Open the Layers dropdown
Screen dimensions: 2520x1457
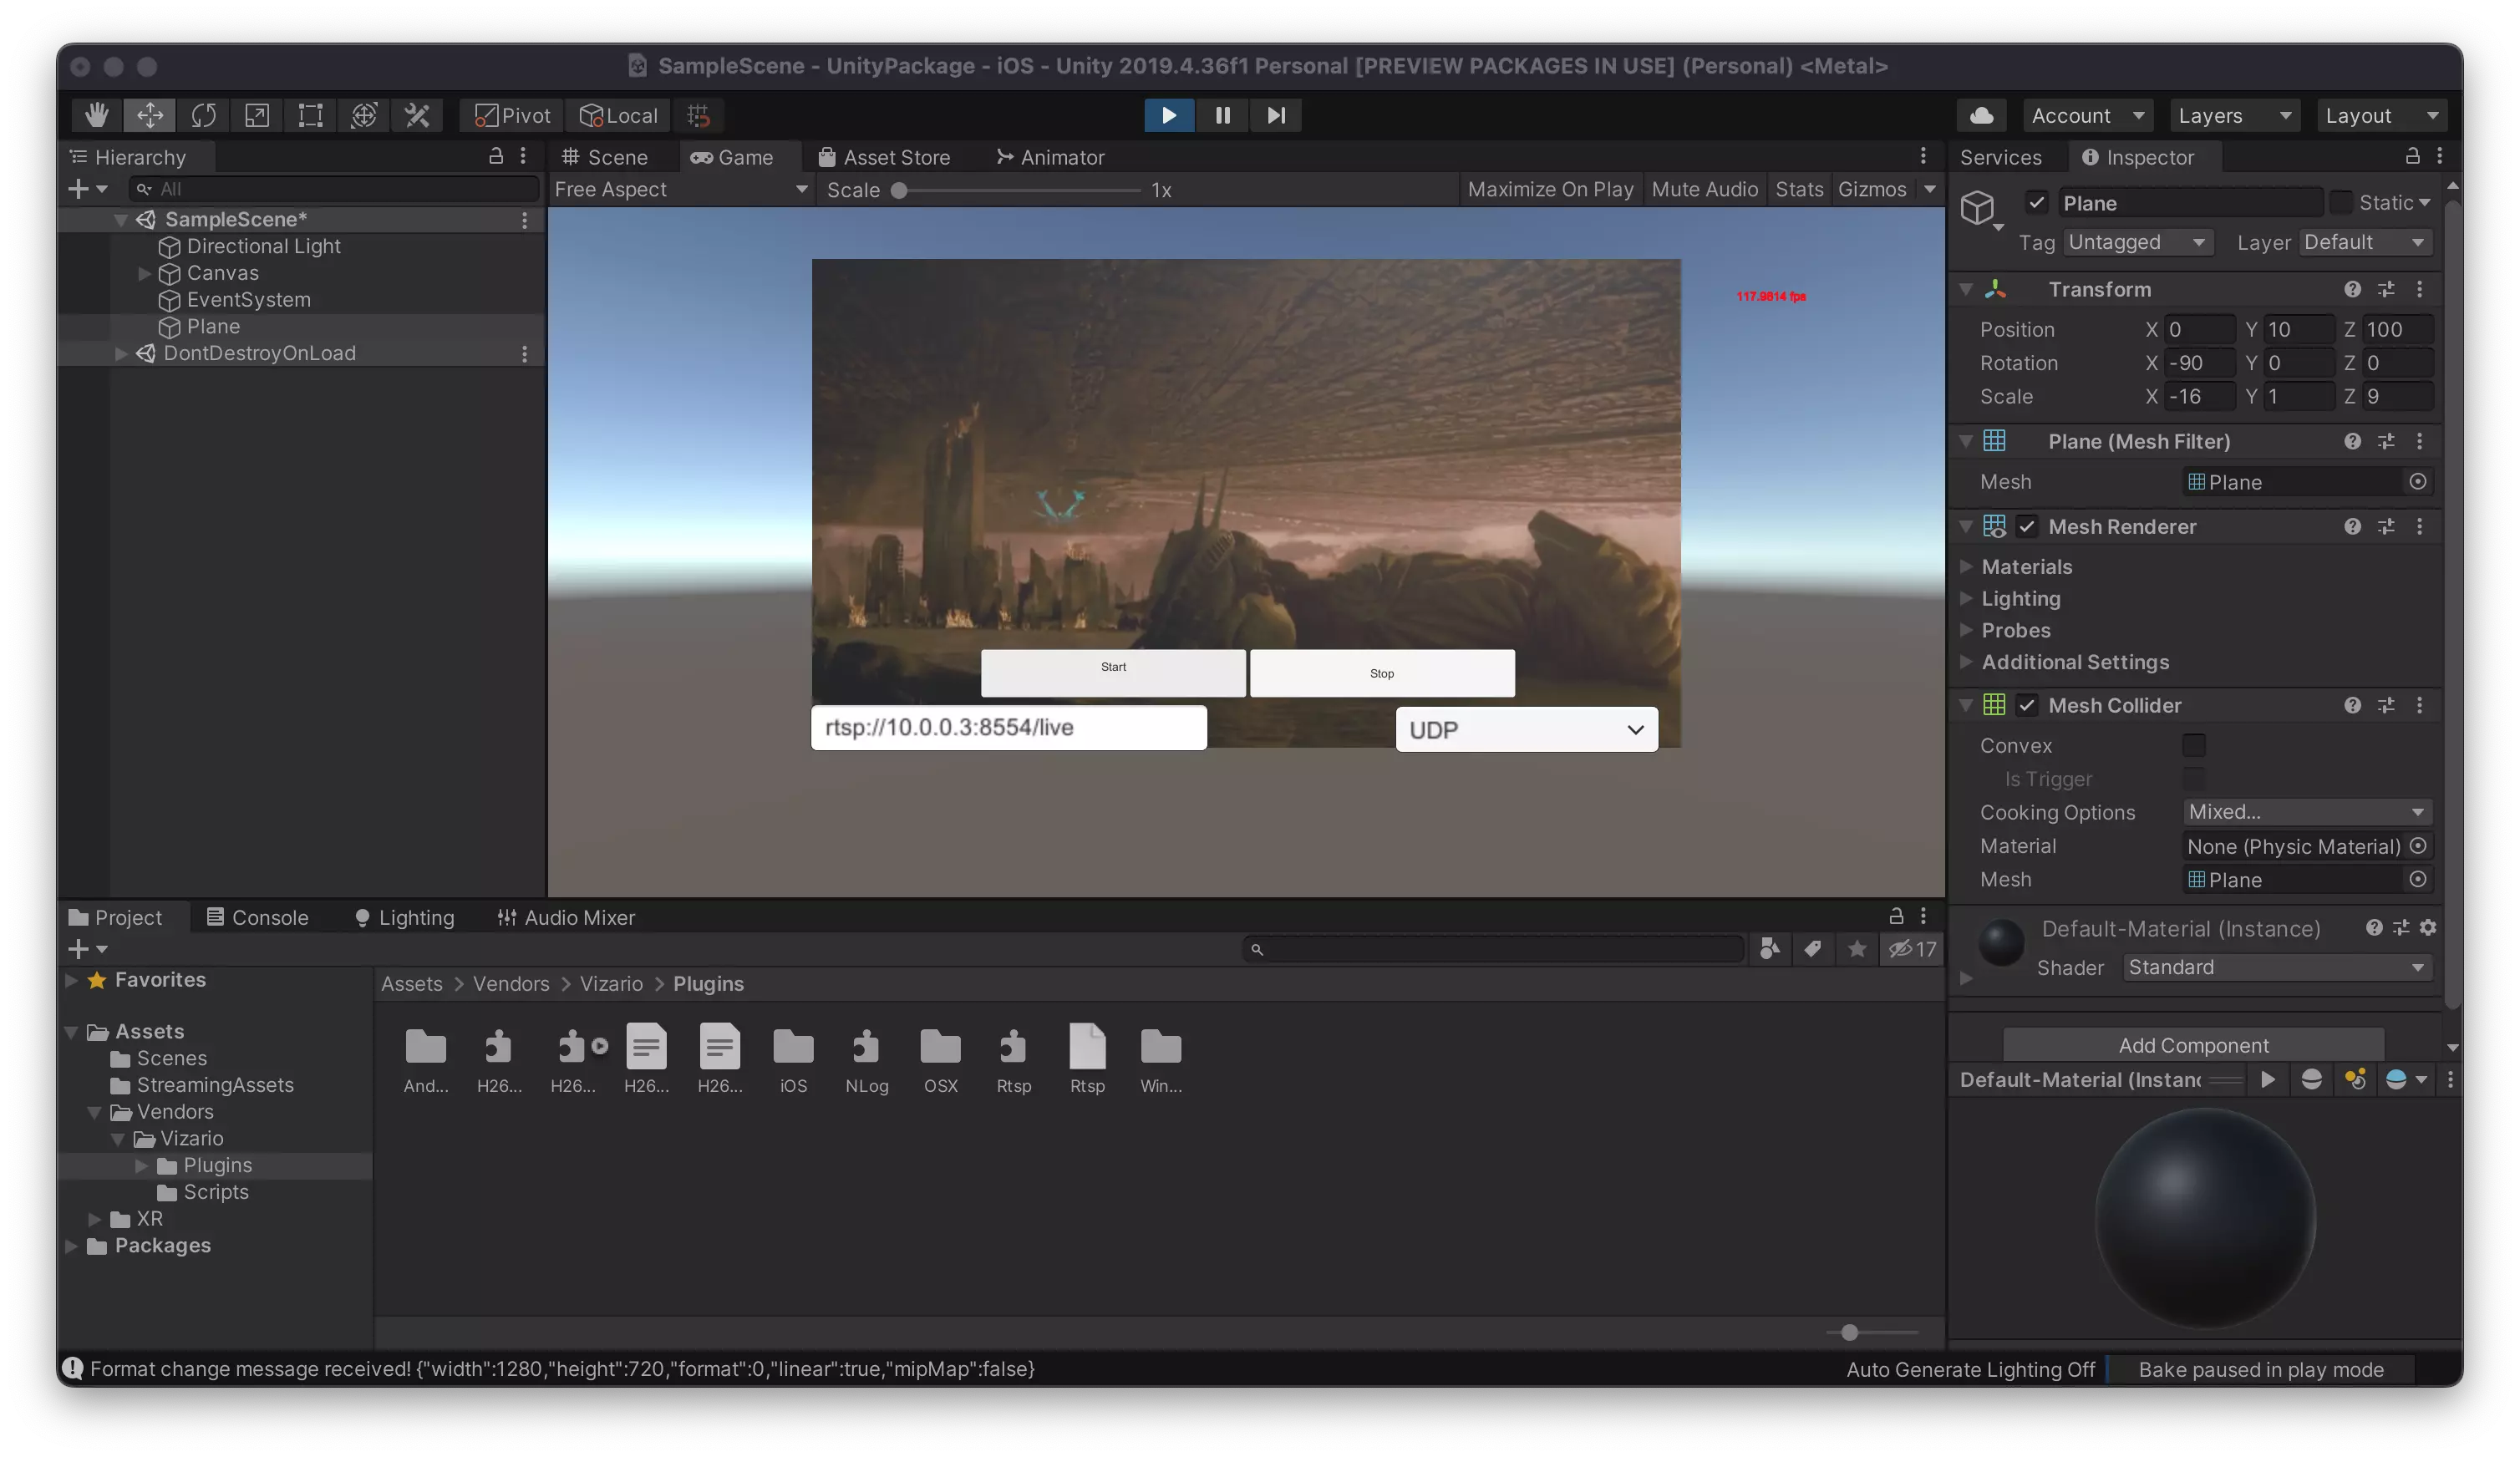(x=2233, y=115)
